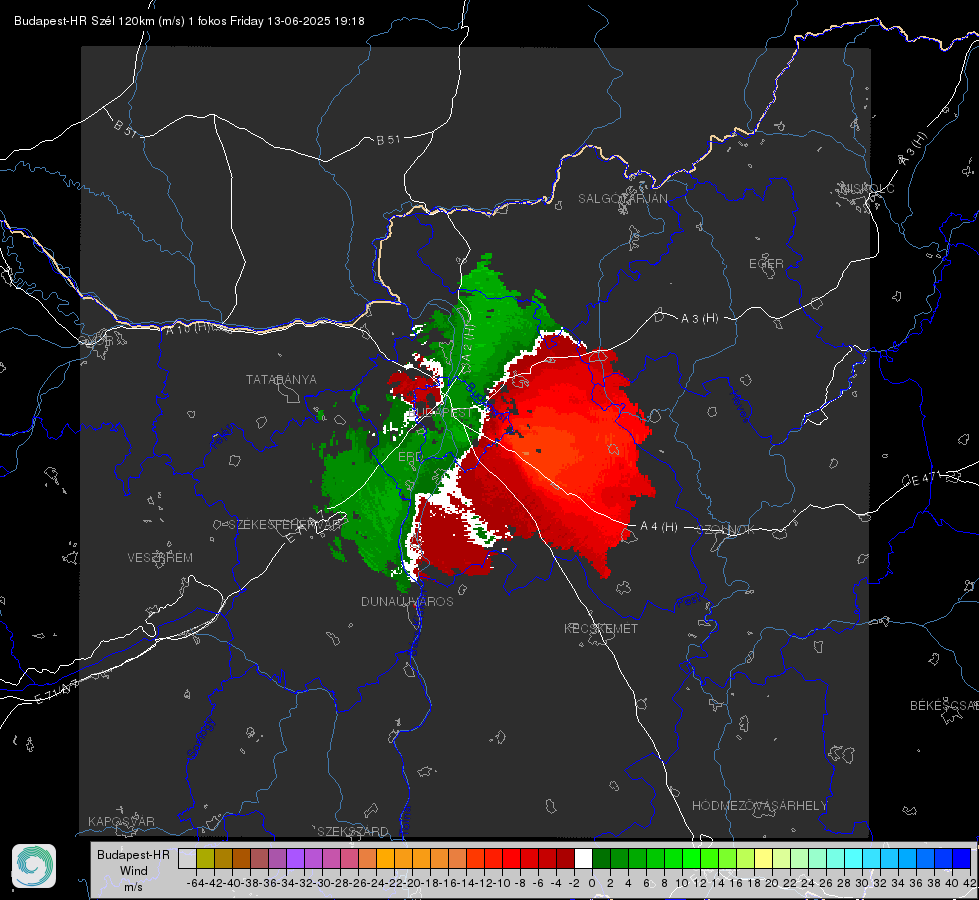Viewport: 979px width, 900px height.
Task: Click the SZÉKESFEHÉRVÁR city label
Action: (x=285, y=524)
